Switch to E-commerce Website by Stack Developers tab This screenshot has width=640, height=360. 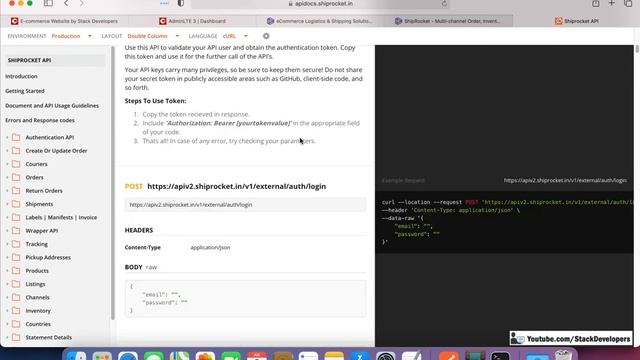tap(64, 21)
